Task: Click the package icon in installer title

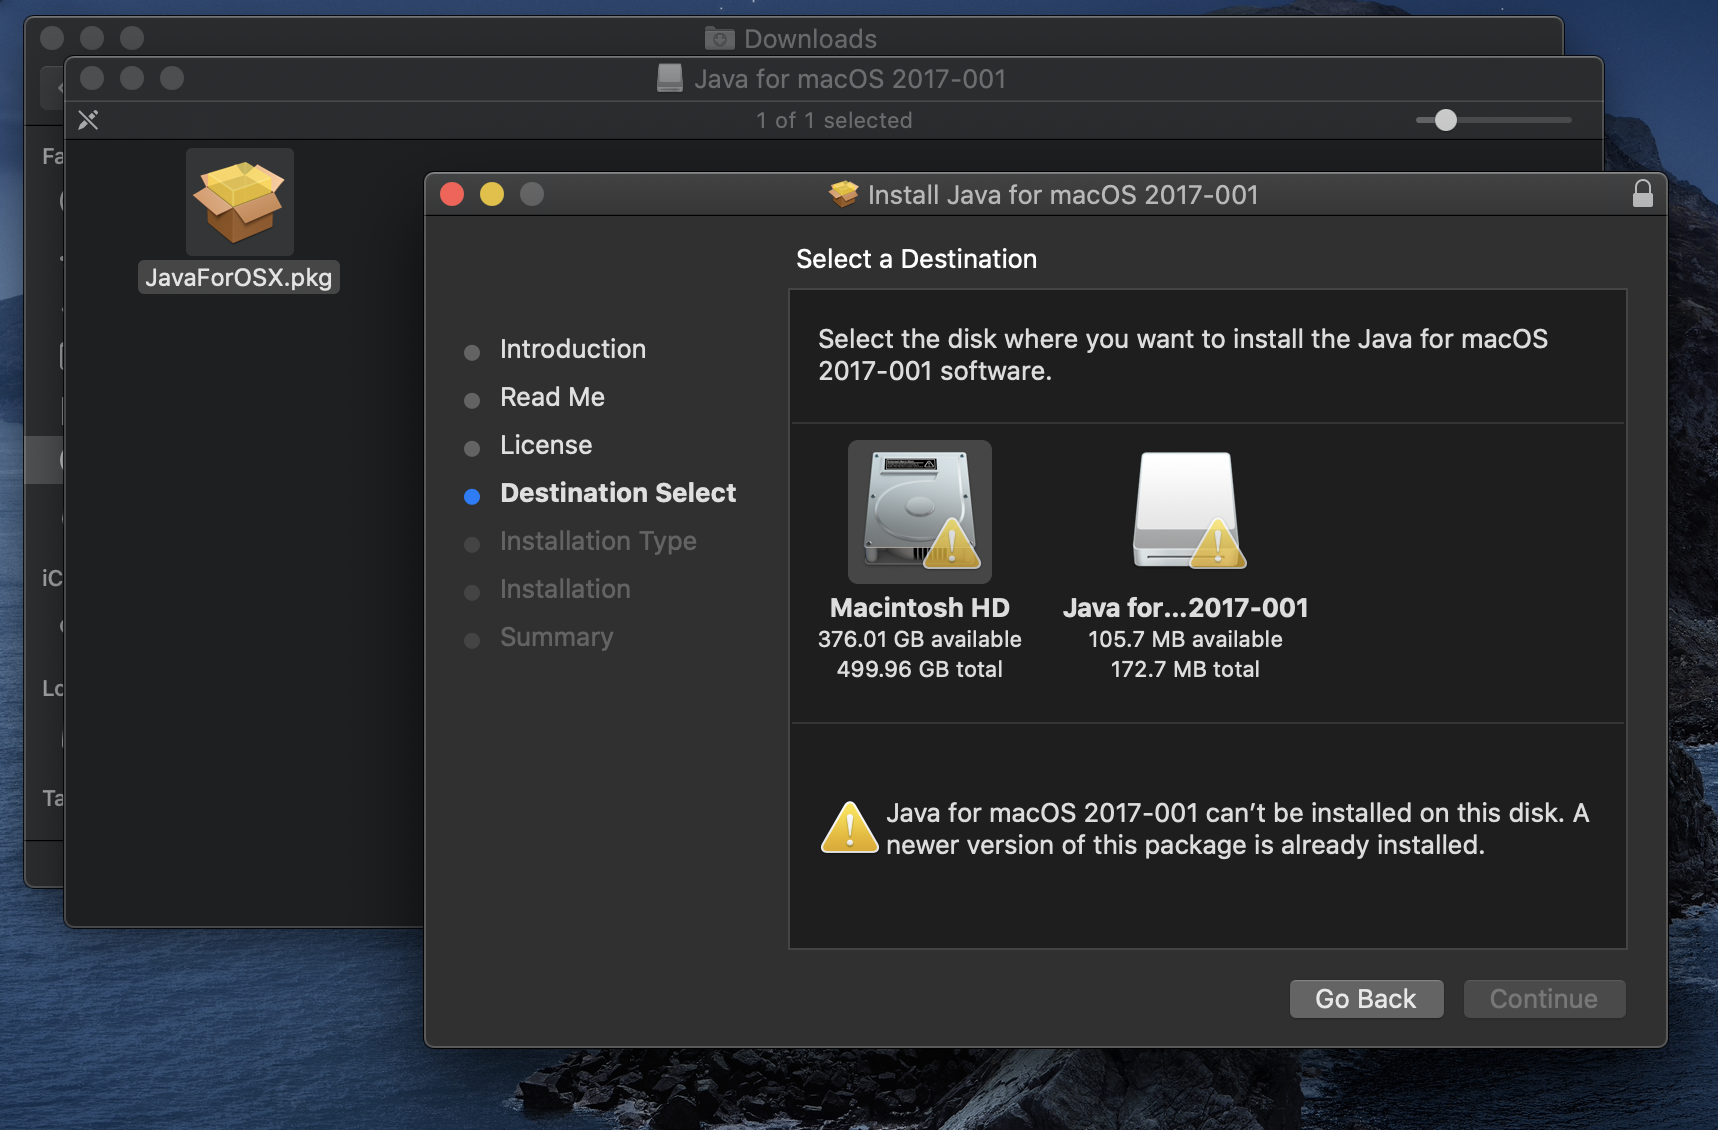Action: [843, 194]
